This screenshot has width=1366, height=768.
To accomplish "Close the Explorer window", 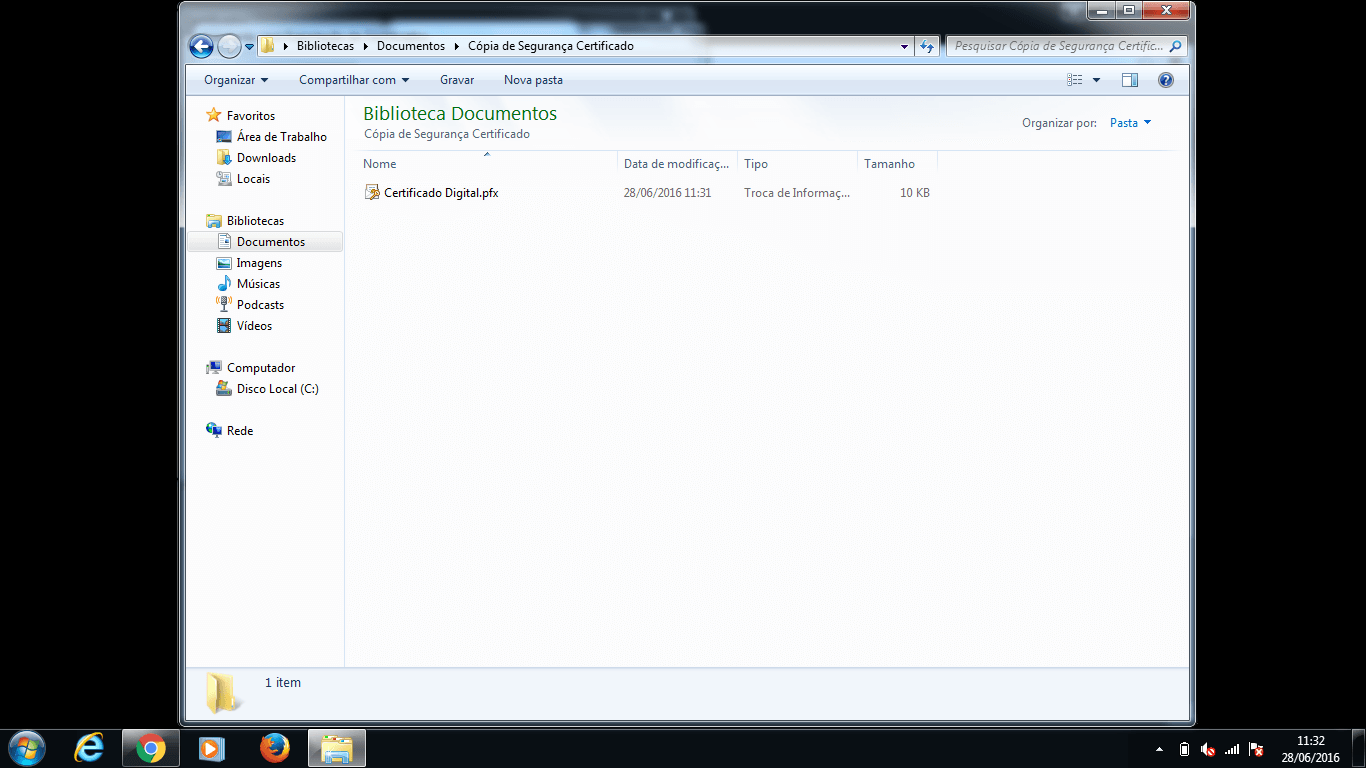I will click(x=1166, y=10).
